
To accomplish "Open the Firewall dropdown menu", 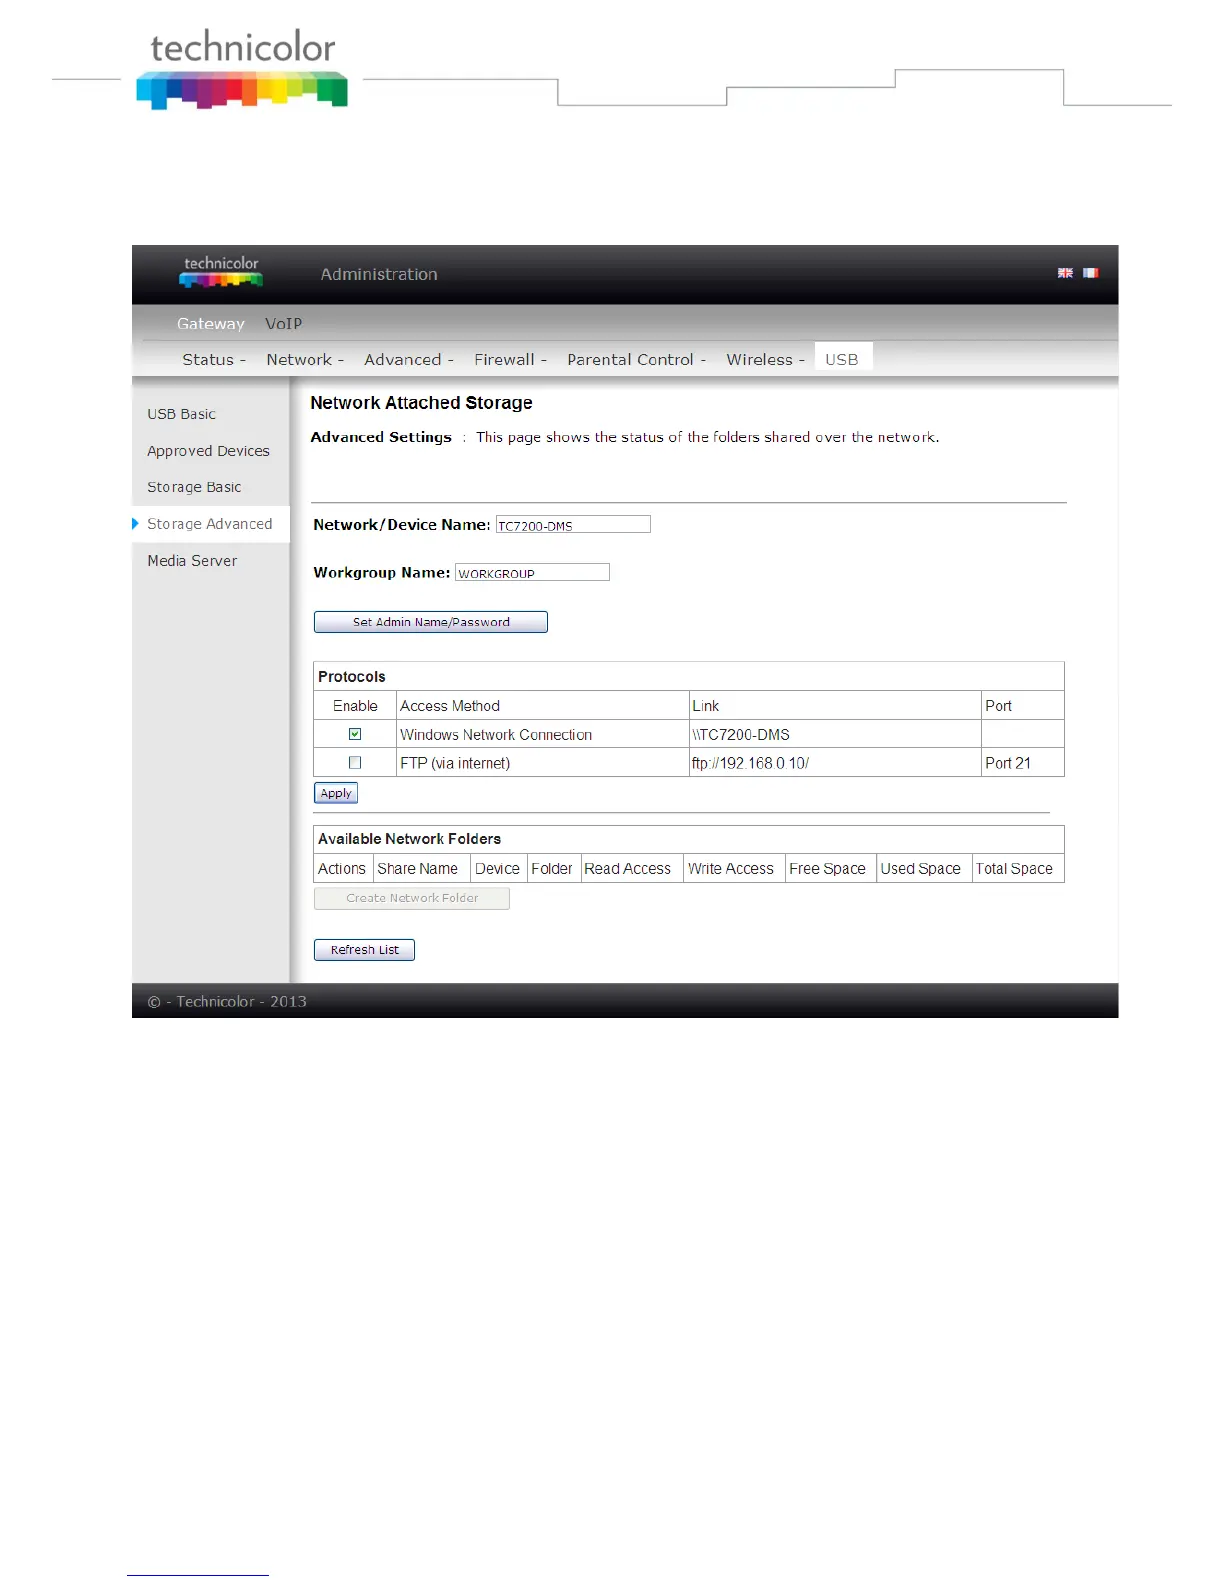I will 510,359.
